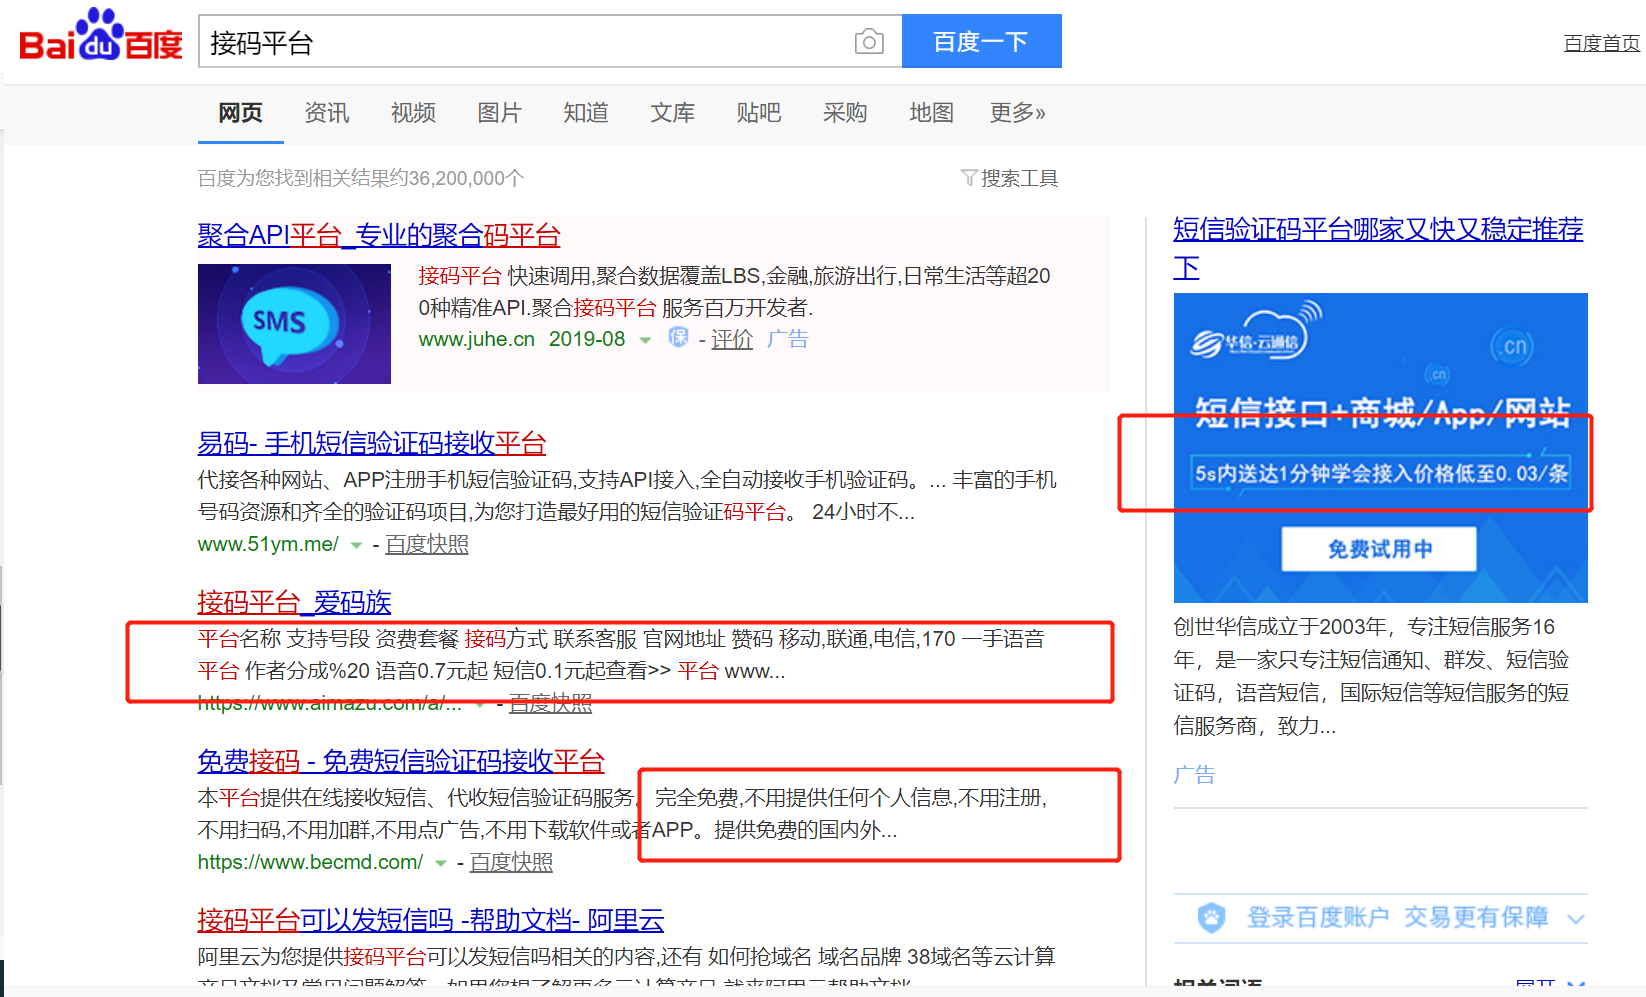Viewport: 1646px width, 997px height.
Task: Click www.51ym.me/ URL text
Action: tap(268, 544)
